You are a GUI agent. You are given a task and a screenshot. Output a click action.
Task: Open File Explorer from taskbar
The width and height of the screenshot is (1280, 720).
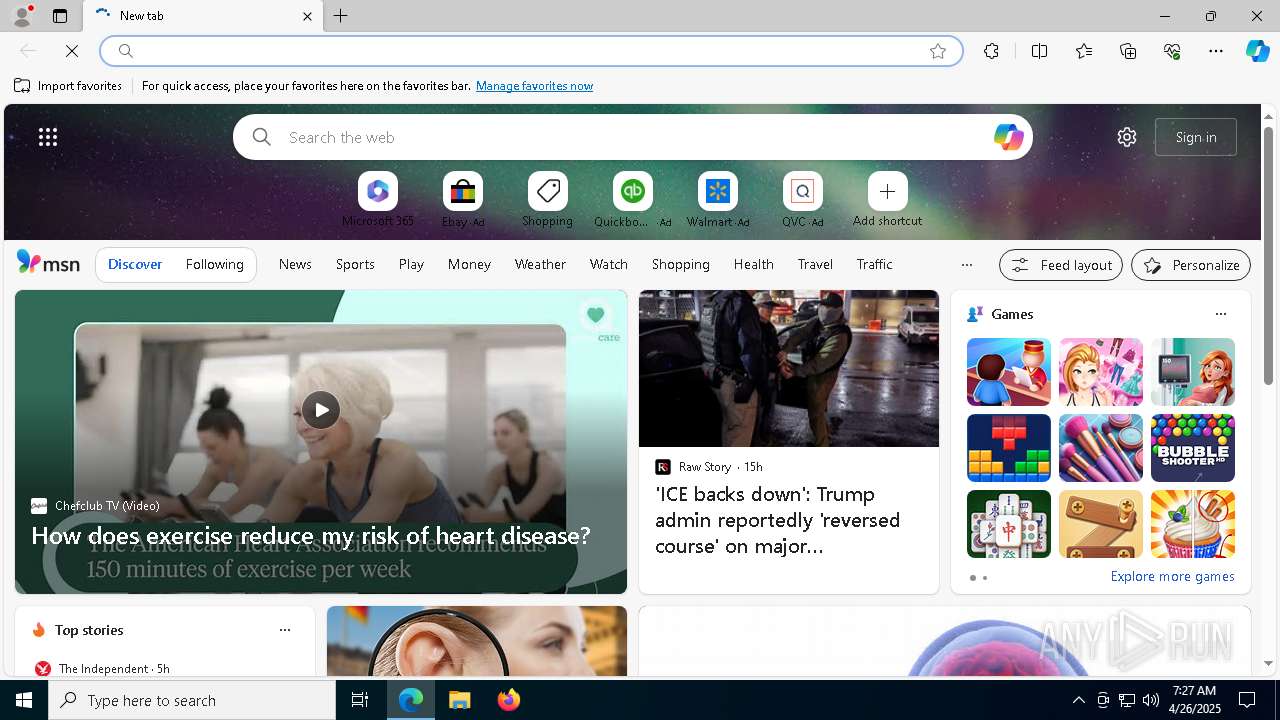[460, 700]
